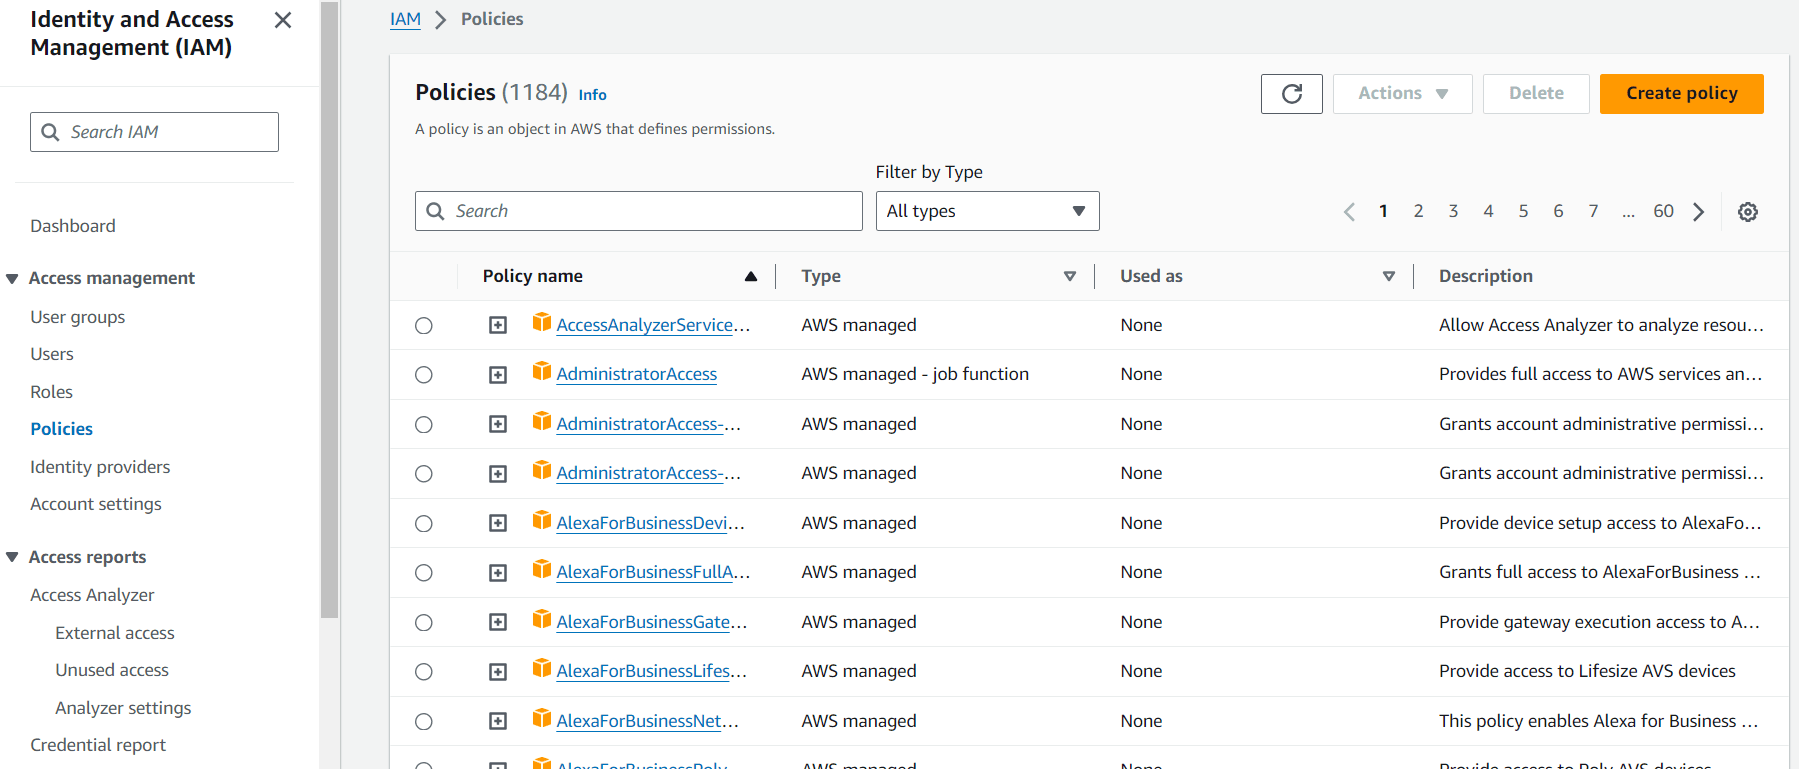
Task: Select the AlexaForBusinessFullA policy radio button
Action: [424, 573]
